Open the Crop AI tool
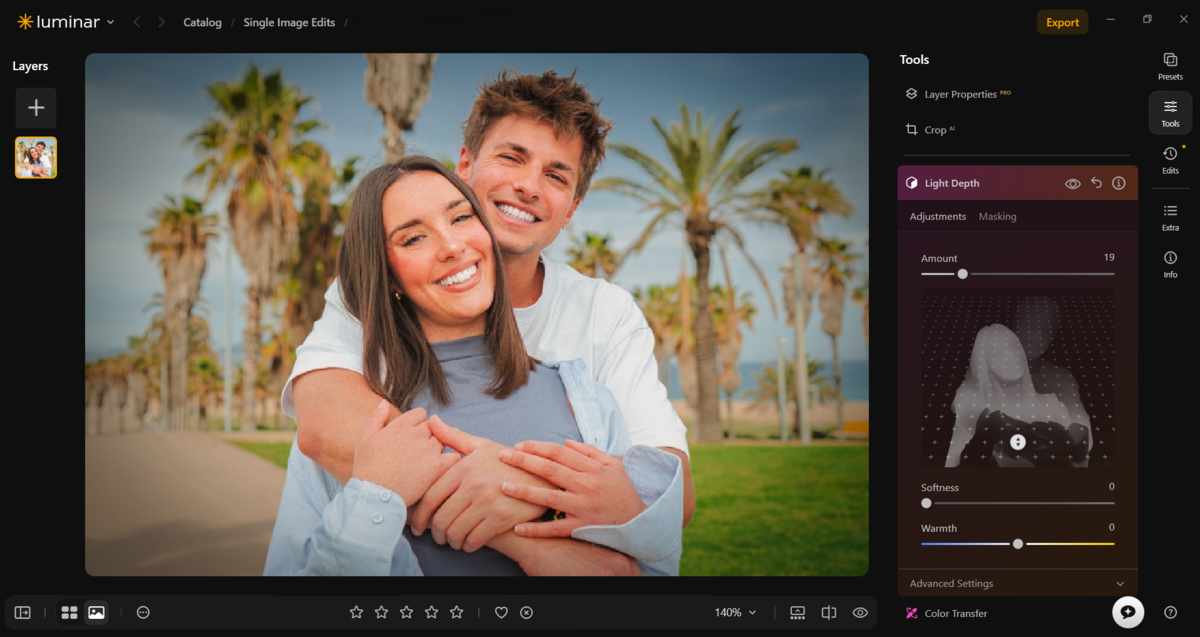The height and width of the screenshot is (637, 1200). point(930,130)
